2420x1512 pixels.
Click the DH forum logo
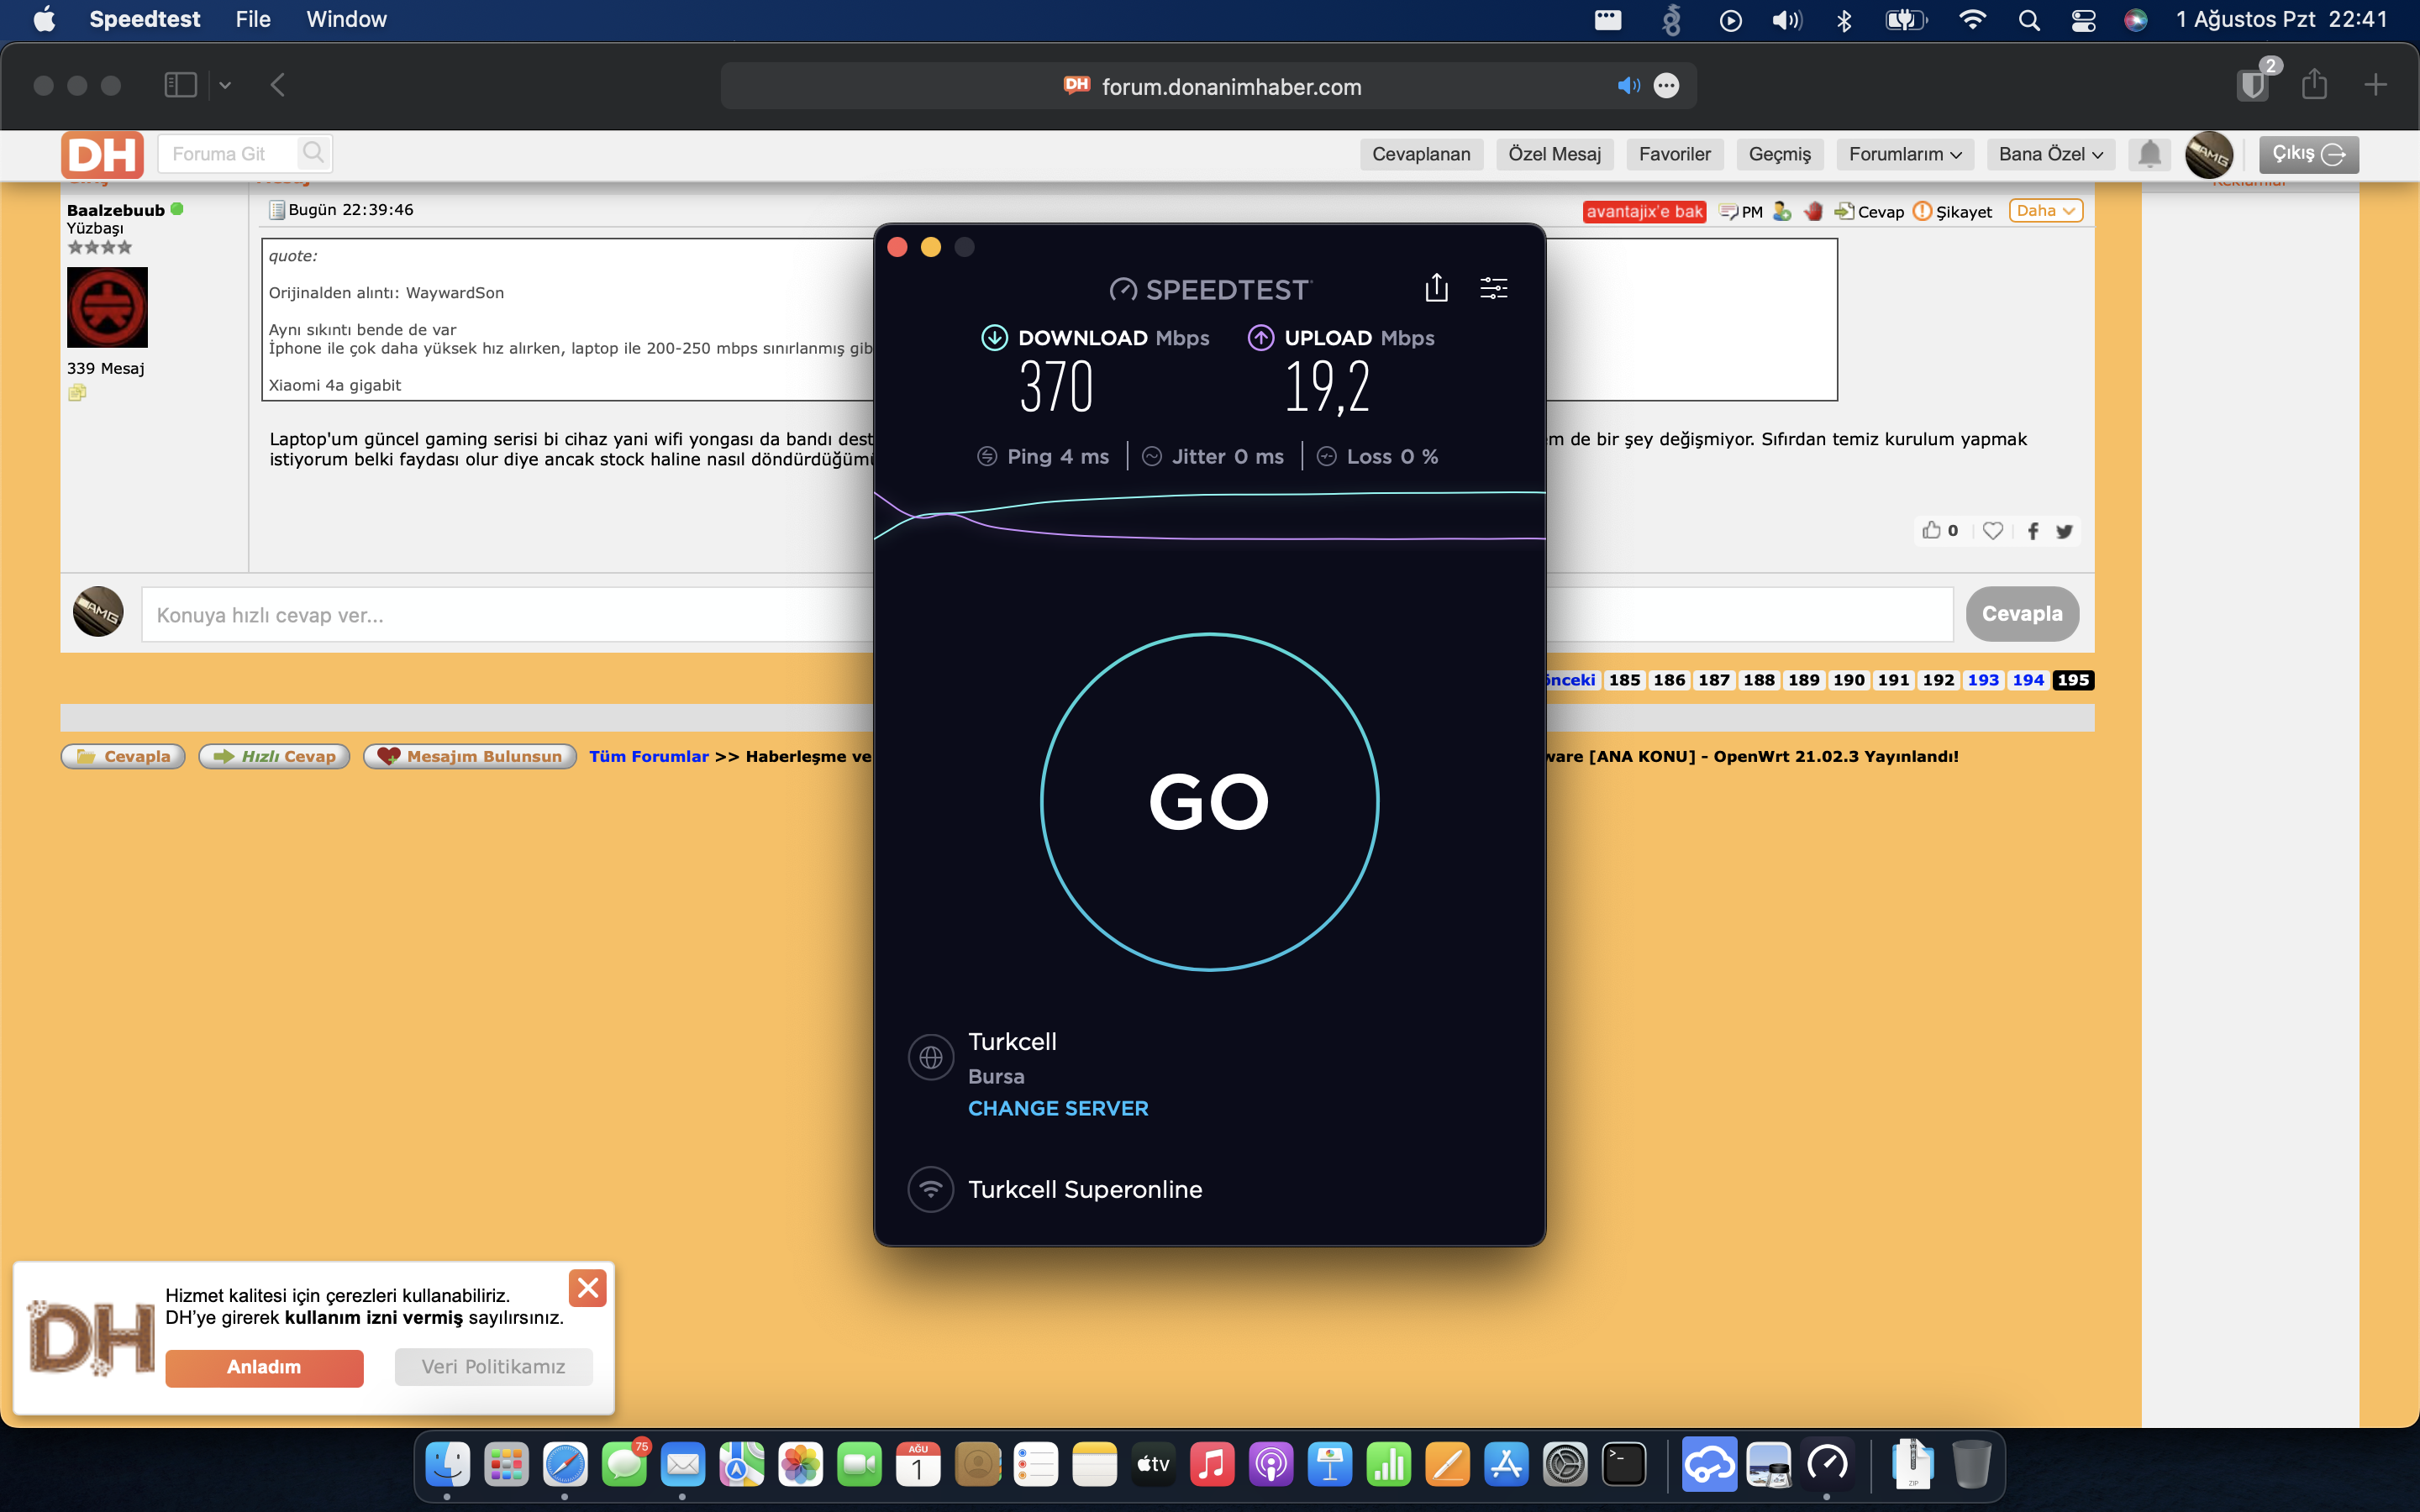(102, 155)
